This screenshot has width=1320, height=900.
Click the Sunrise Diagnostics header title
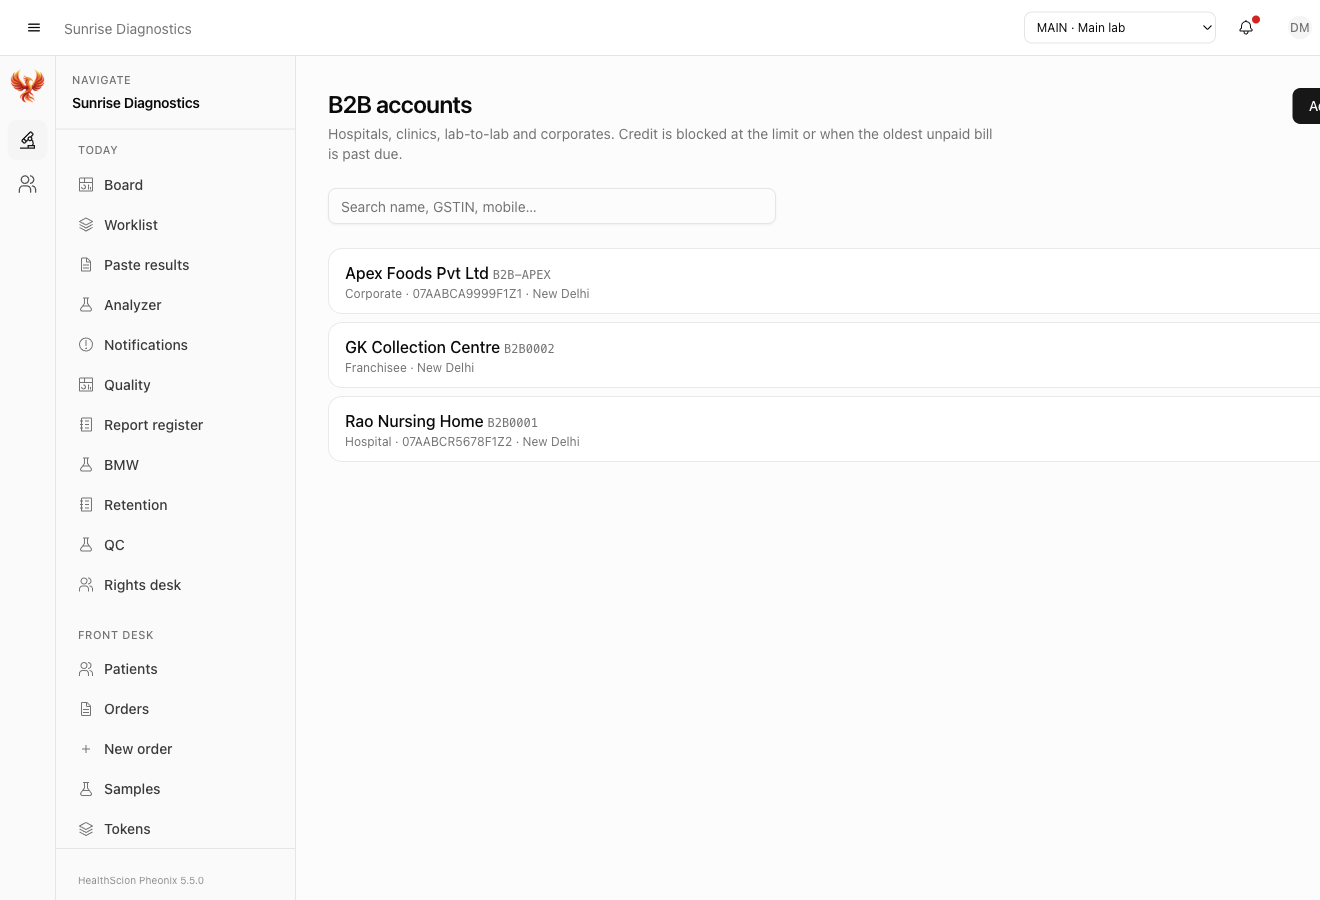pos(128,29)
